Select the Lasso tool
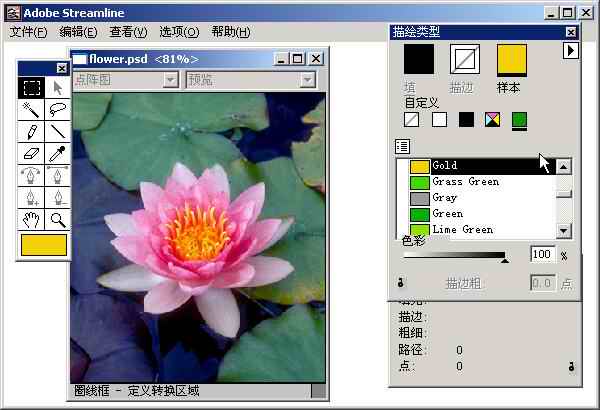This screenshot has width=600, height=410. (x=58, y=110)
